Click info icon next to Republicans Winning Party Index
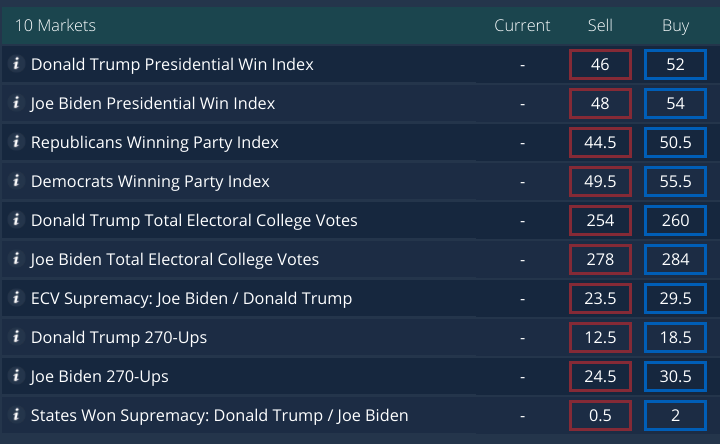Image resolution: width=720 pixels, height=444 pixels. pyautogui.click(x=16, y=142)
